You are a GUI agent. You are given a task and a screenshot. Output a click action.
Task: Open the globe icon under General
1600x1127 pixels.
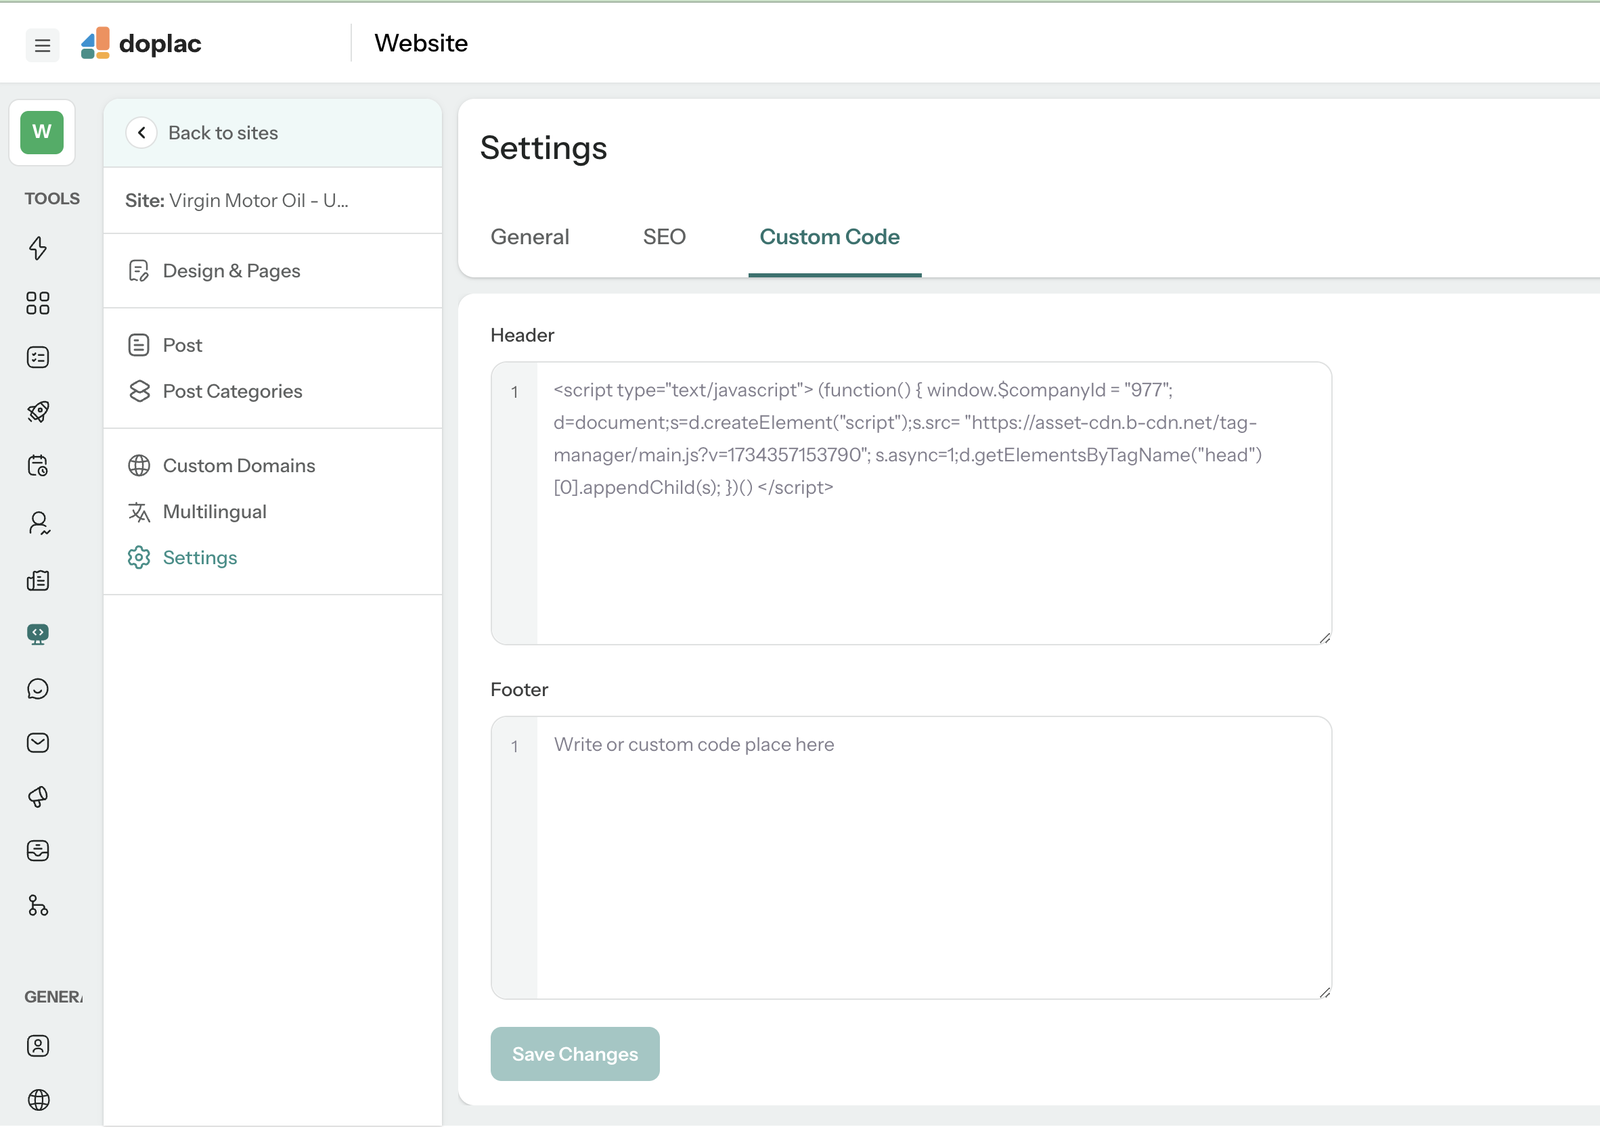(38, 1100)
